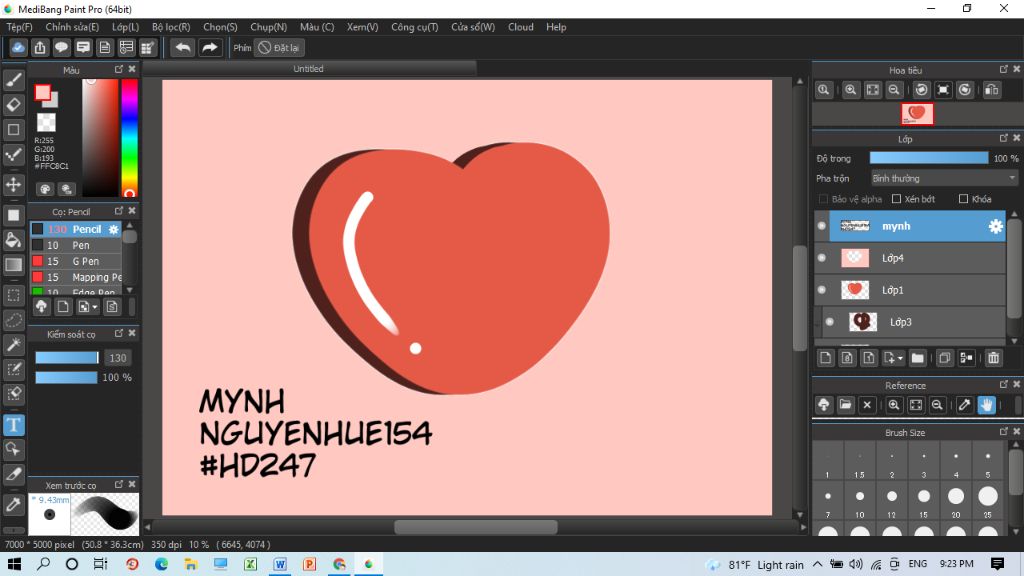The width and height of the screenshot is (1024, 576).
Task: Click the rainbow hue bar
Action: pos(129,138)
